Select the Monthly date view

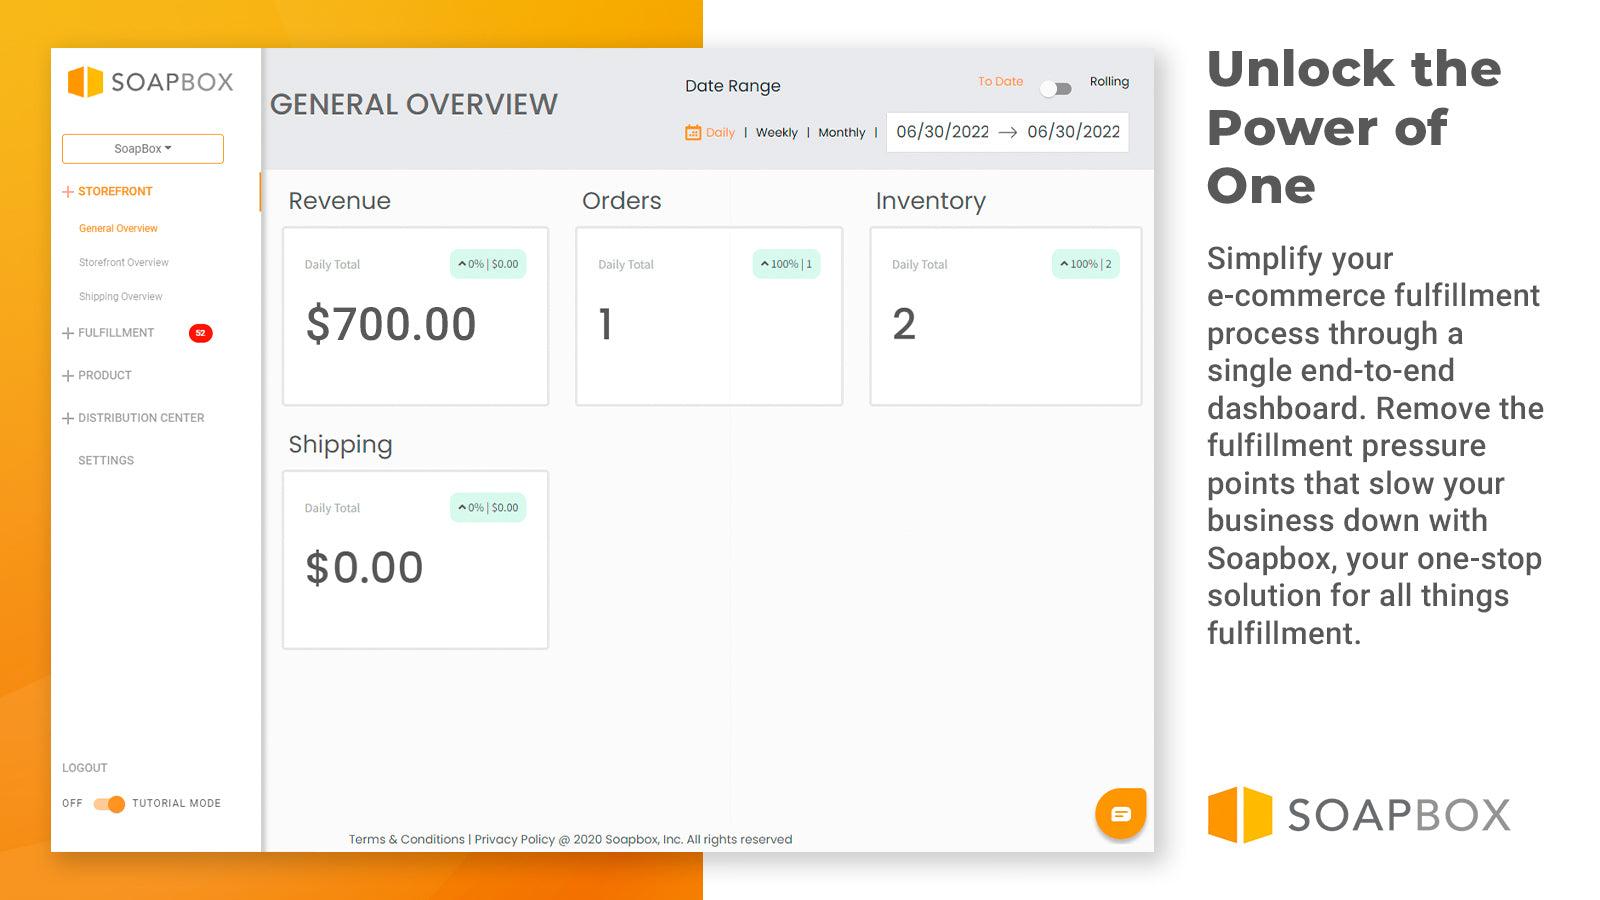tap(842, 132)
